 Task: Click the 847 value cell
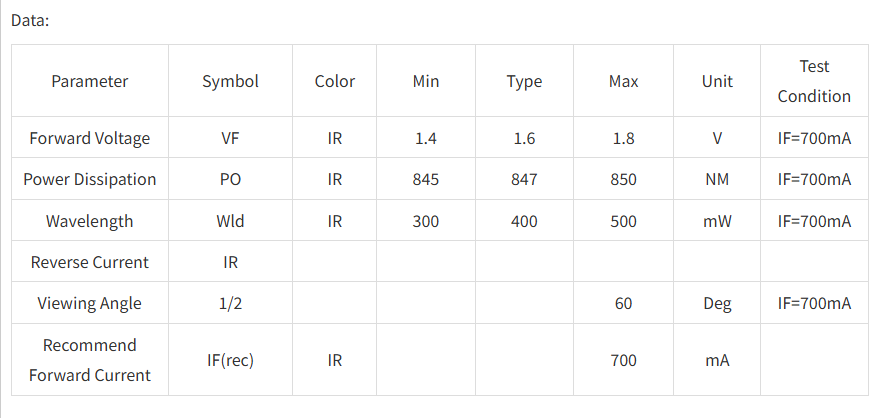tap(524, 180)
